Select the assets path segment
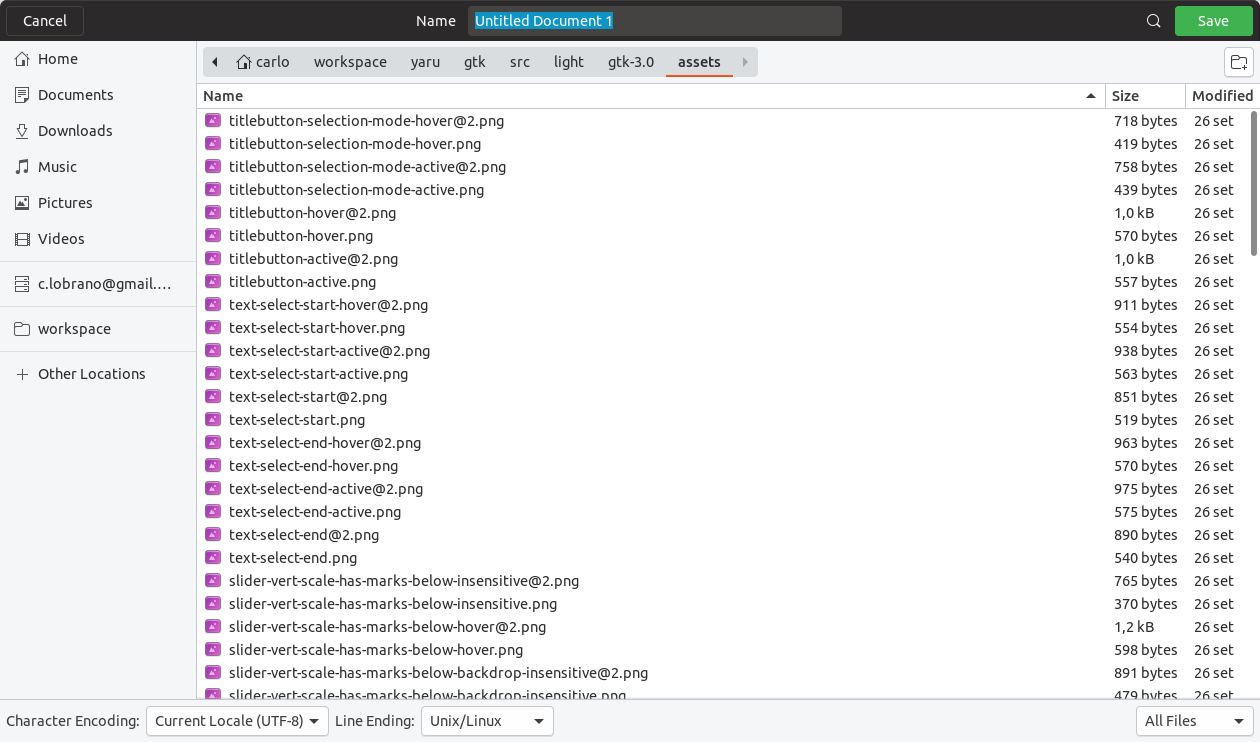The width and height of the screenshot is (1260, 742). click(699, 62)
